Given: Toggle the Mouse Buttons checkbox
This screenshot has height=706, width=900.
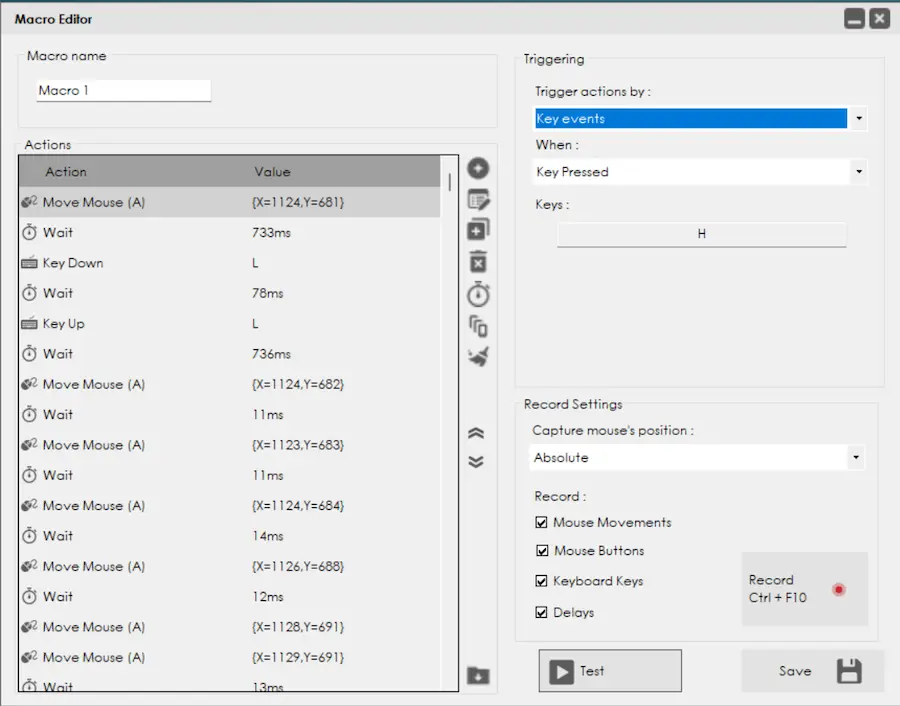Looking at the screenshot, I should coord(542,551).
